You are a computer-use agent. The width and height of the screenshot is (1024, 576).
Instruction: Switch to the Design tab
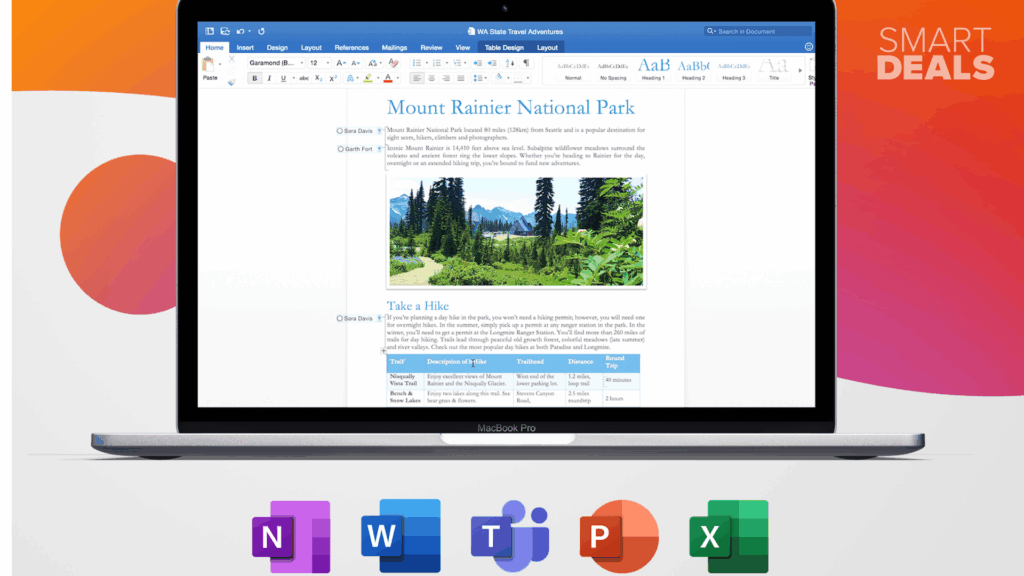[277, 48]
